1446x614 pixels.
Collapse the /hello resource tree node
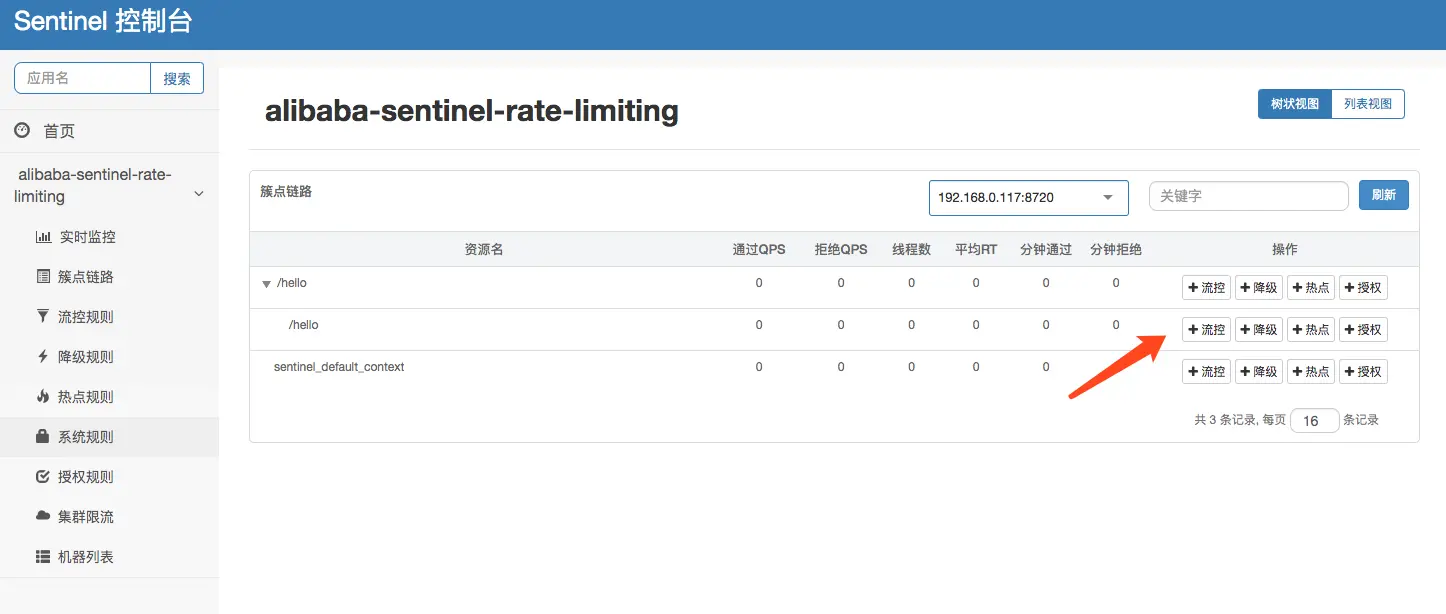click(266, 283)
